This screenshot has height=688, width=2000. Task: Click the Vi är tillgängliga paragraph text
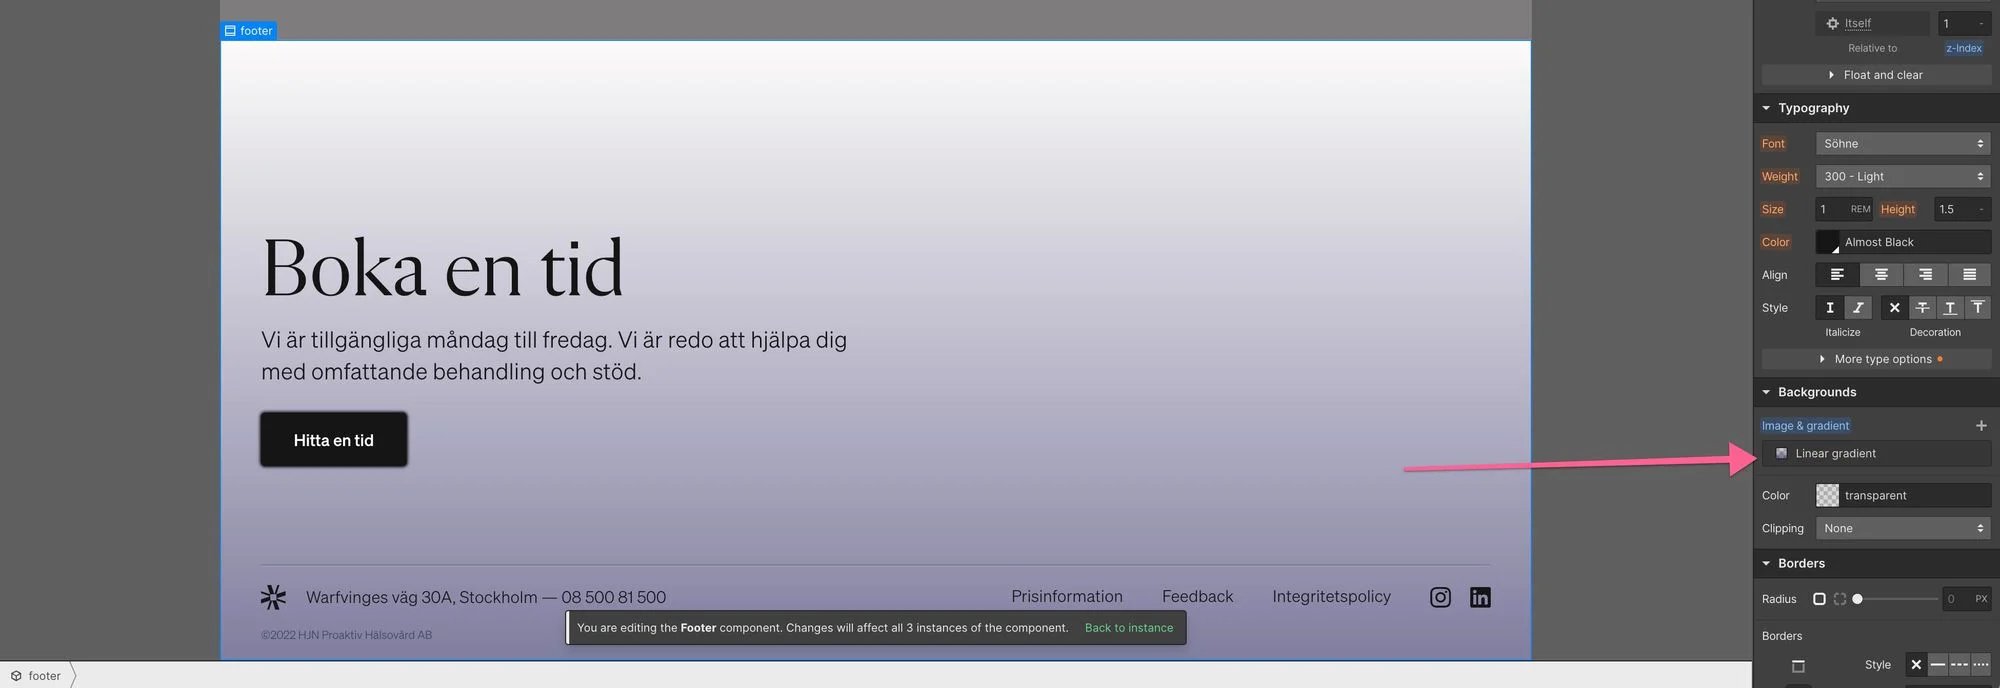tap(554, 356)
